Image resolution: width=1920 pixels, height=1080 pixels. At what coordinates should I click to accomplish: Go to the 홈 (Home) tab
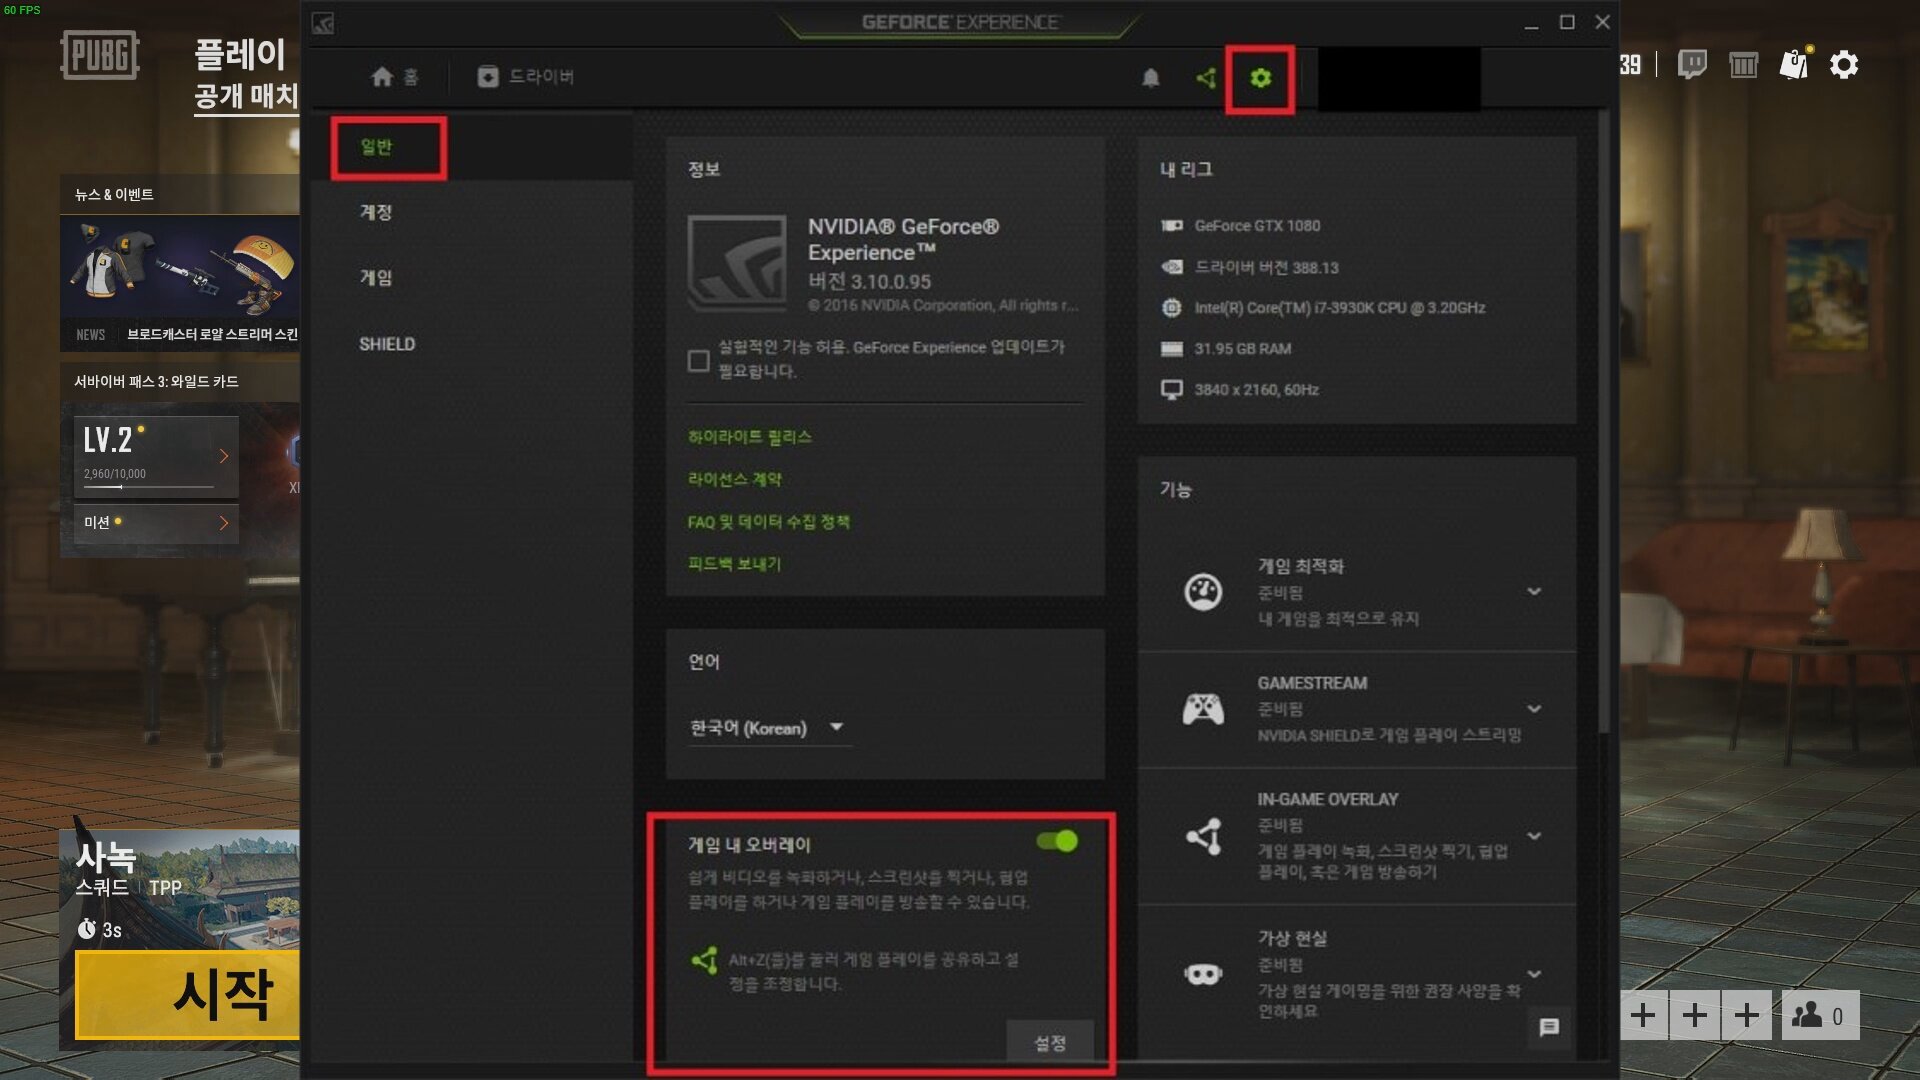pyautogui.click(x=395, y=77)
